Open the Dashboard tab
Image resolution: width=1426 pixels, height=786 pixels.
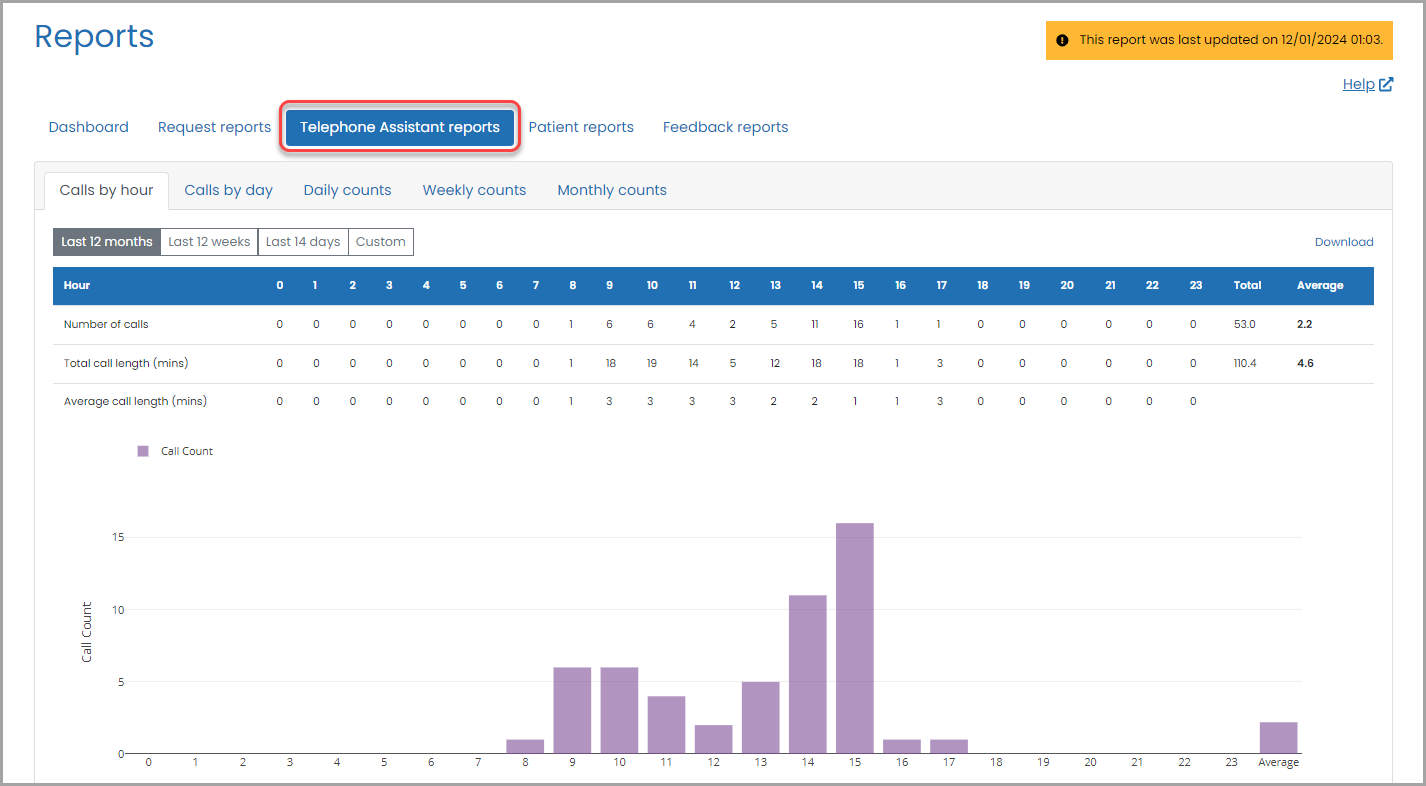pyautogui.click(x=88, y=127)
